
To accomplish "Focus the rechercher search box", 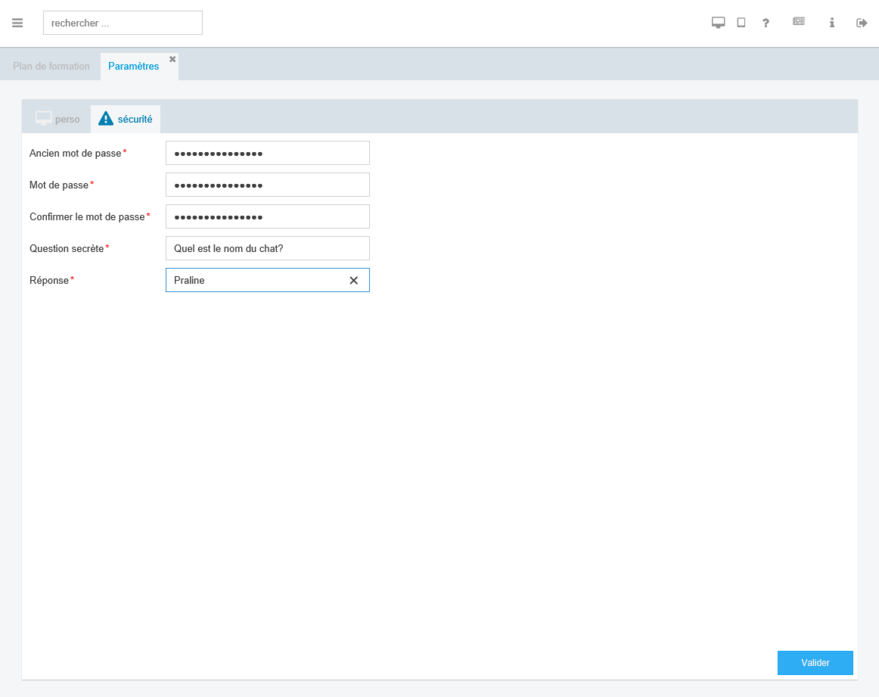I will [122, 23].
